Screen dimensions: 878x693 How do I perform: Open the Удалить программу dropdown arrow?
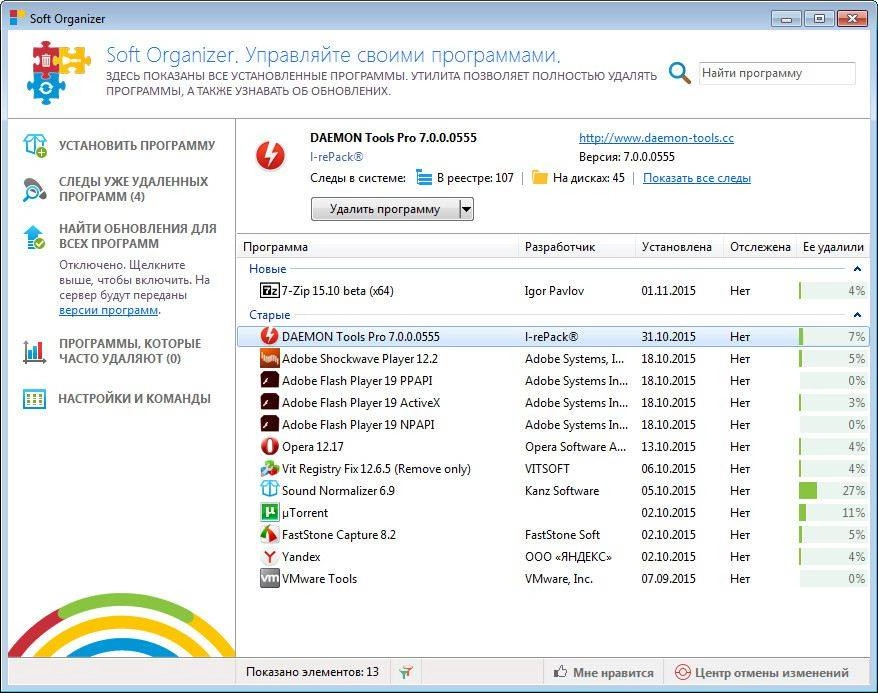point(466,209)
